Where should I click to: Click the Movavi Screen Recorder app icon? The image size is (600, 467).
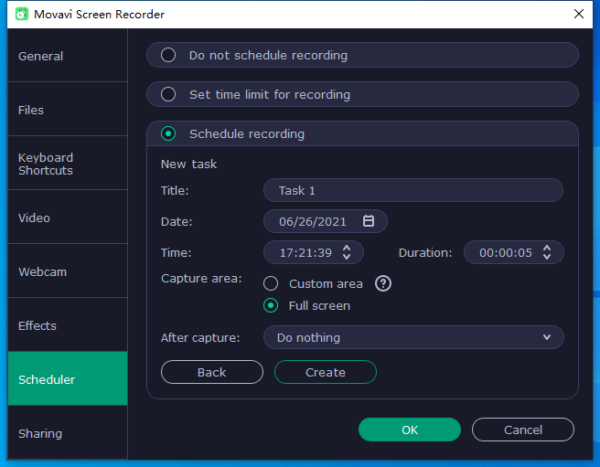tap(22, 14)
